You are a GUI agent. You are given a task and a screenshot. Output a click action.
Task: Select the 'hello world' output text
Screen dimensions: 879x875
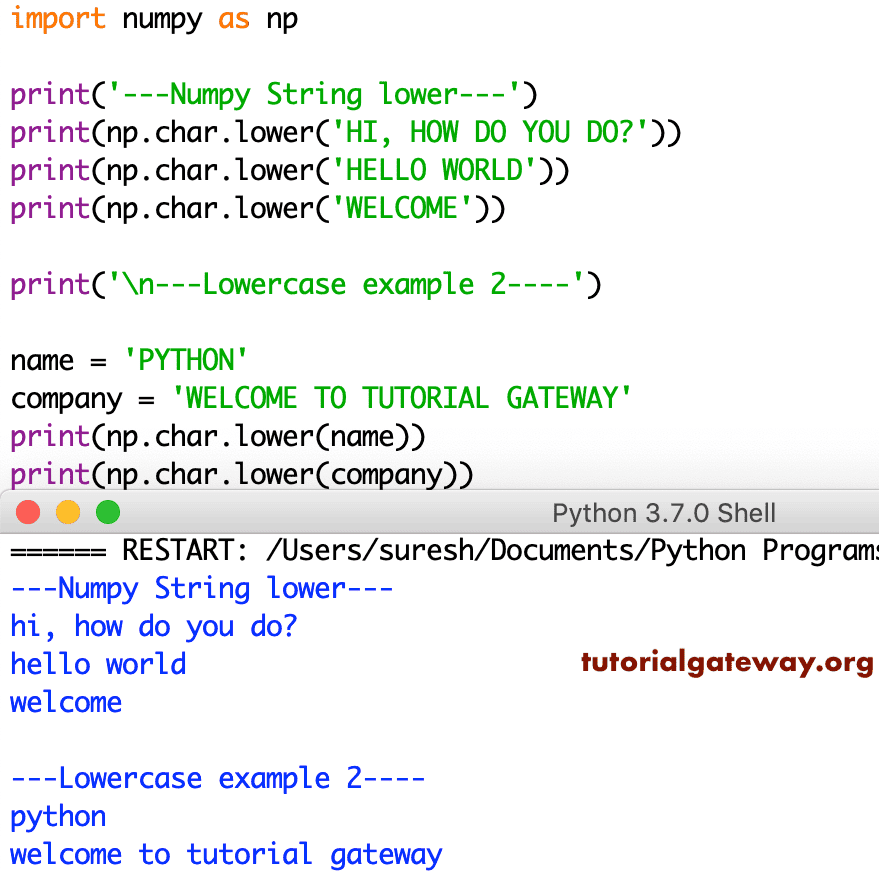(x=97, y=664)
